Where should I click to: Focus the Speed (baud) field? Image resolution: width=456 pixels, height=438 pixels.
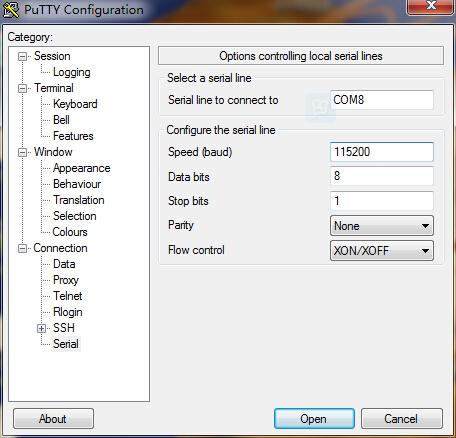pyautogui.click(x=382, y=152)
